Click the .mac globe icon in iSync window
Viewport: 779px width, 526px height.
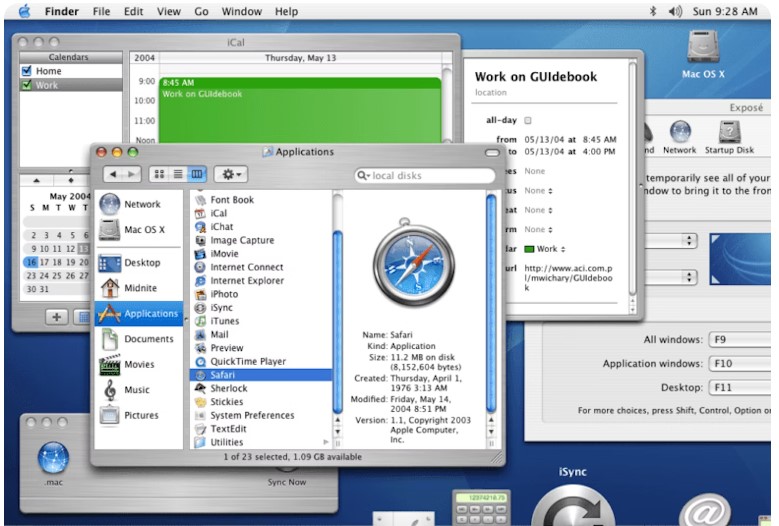pos(53,457)
